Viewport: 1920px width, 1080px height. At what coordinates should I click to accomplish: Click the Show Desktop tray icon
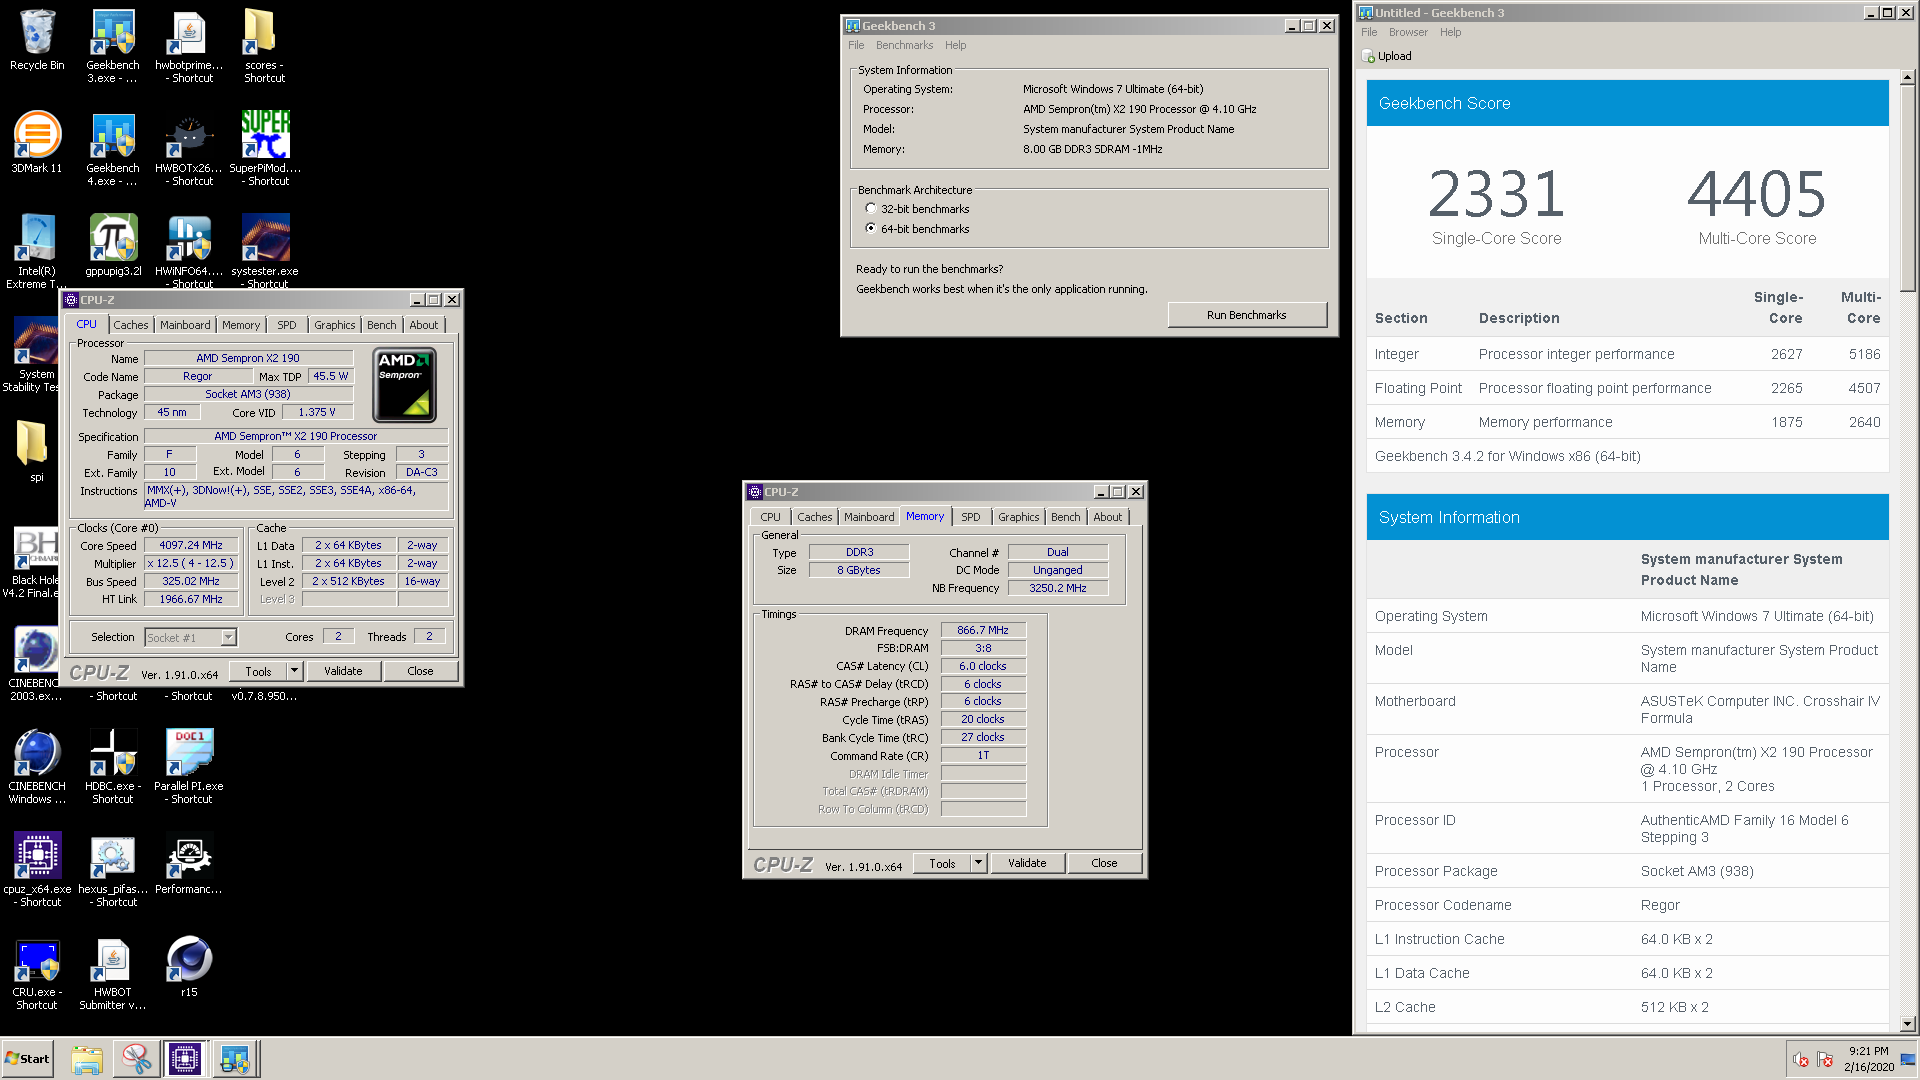click(1908, 1060)
